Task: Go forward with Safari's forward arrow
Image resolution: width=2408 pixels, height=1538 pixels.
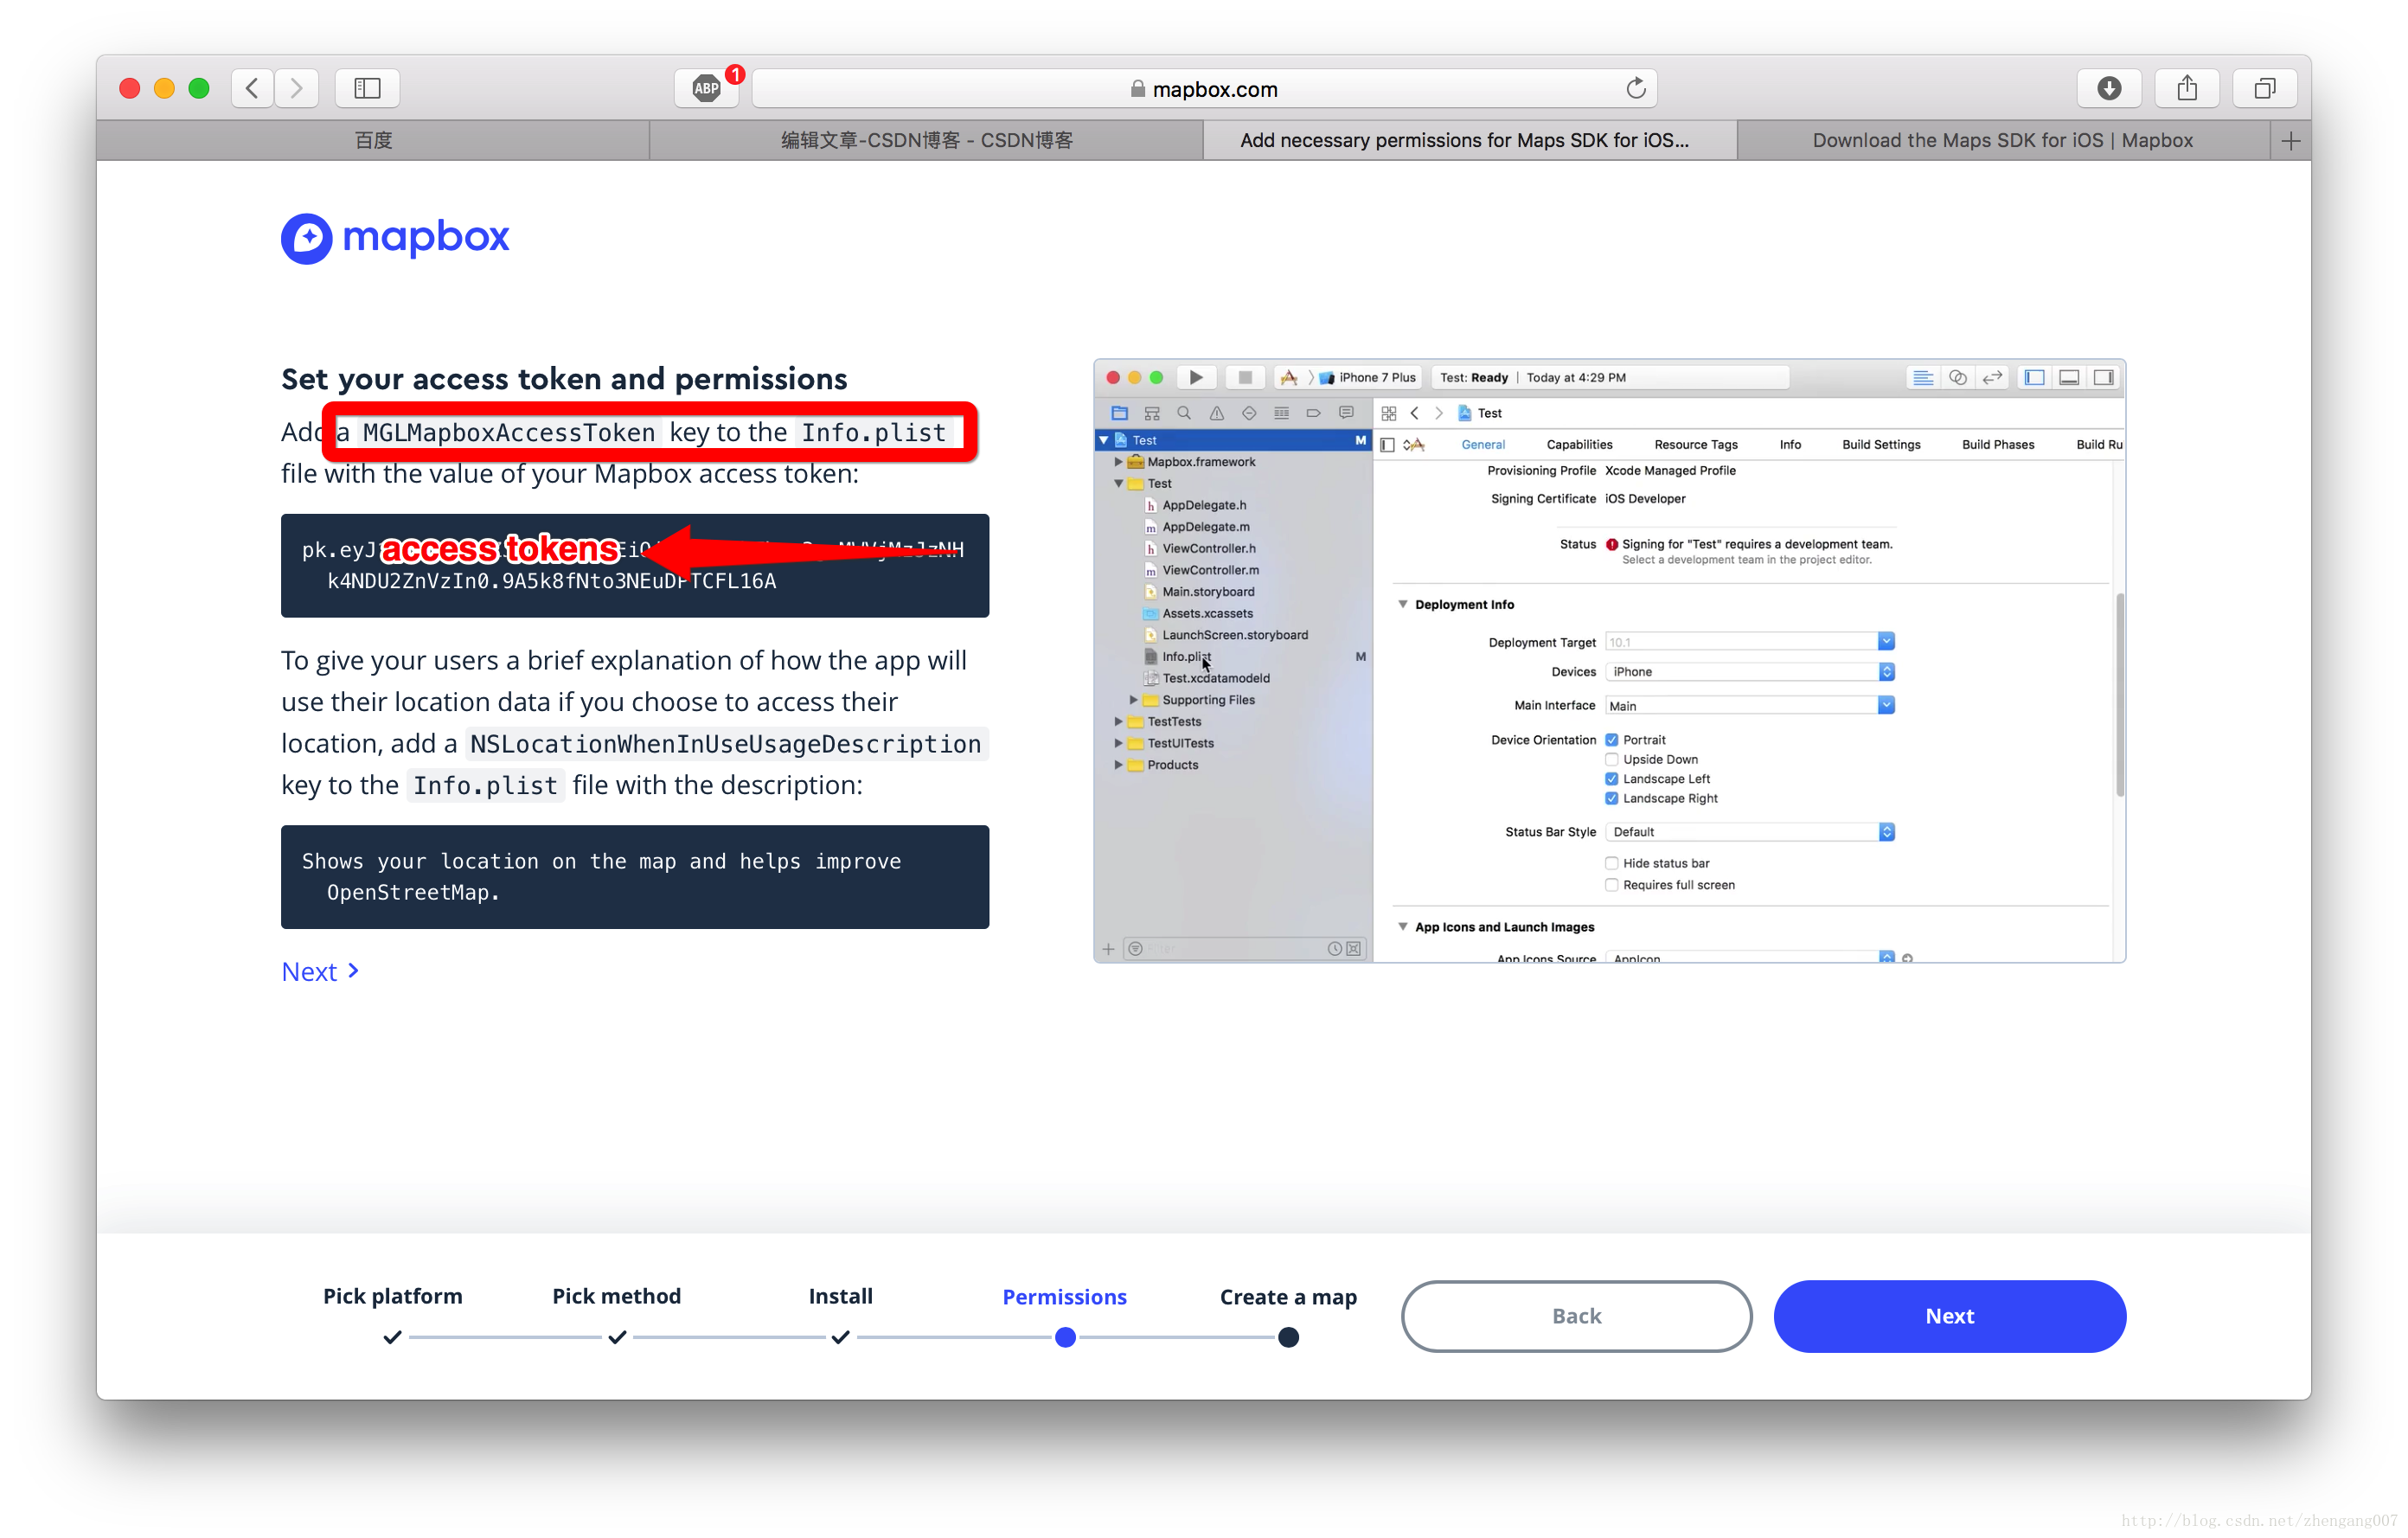Action: point(297,88)
